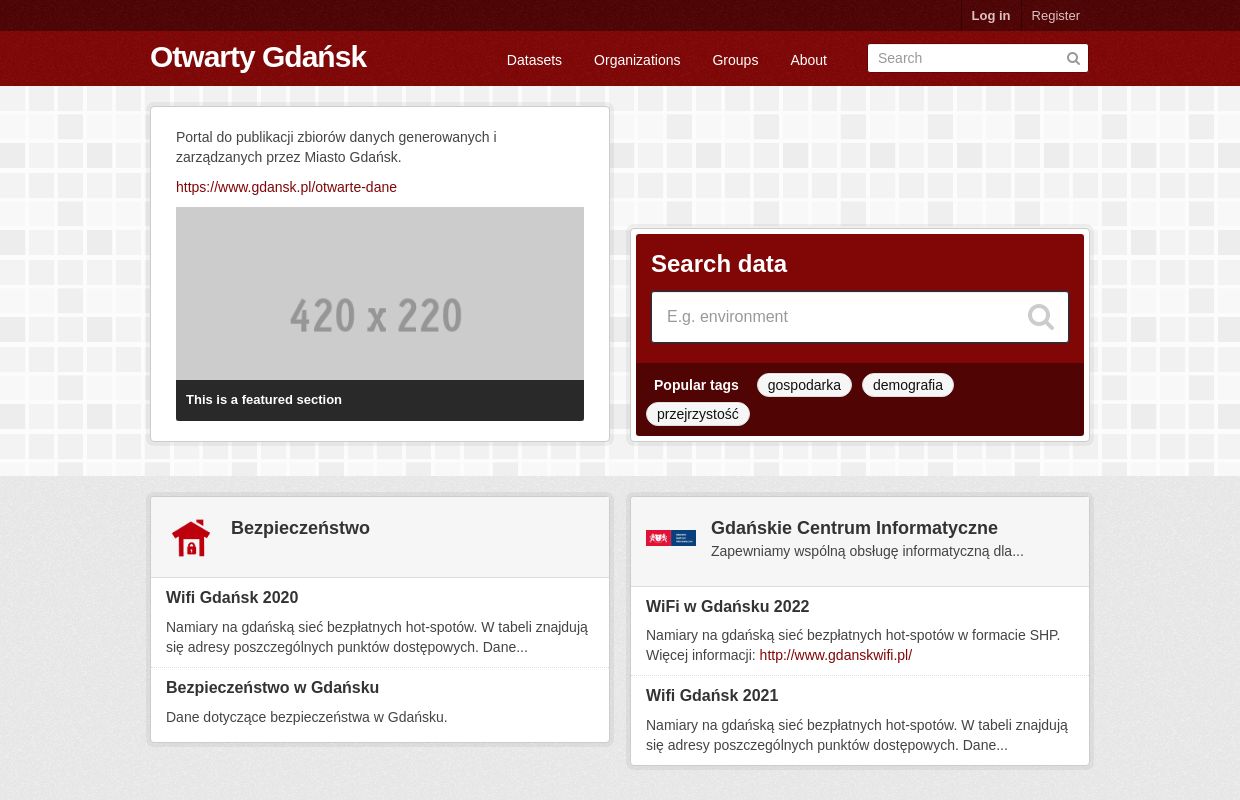Open the Groups menu item
This screenshot has height=800, width=1240.
(x=735, y=60)
